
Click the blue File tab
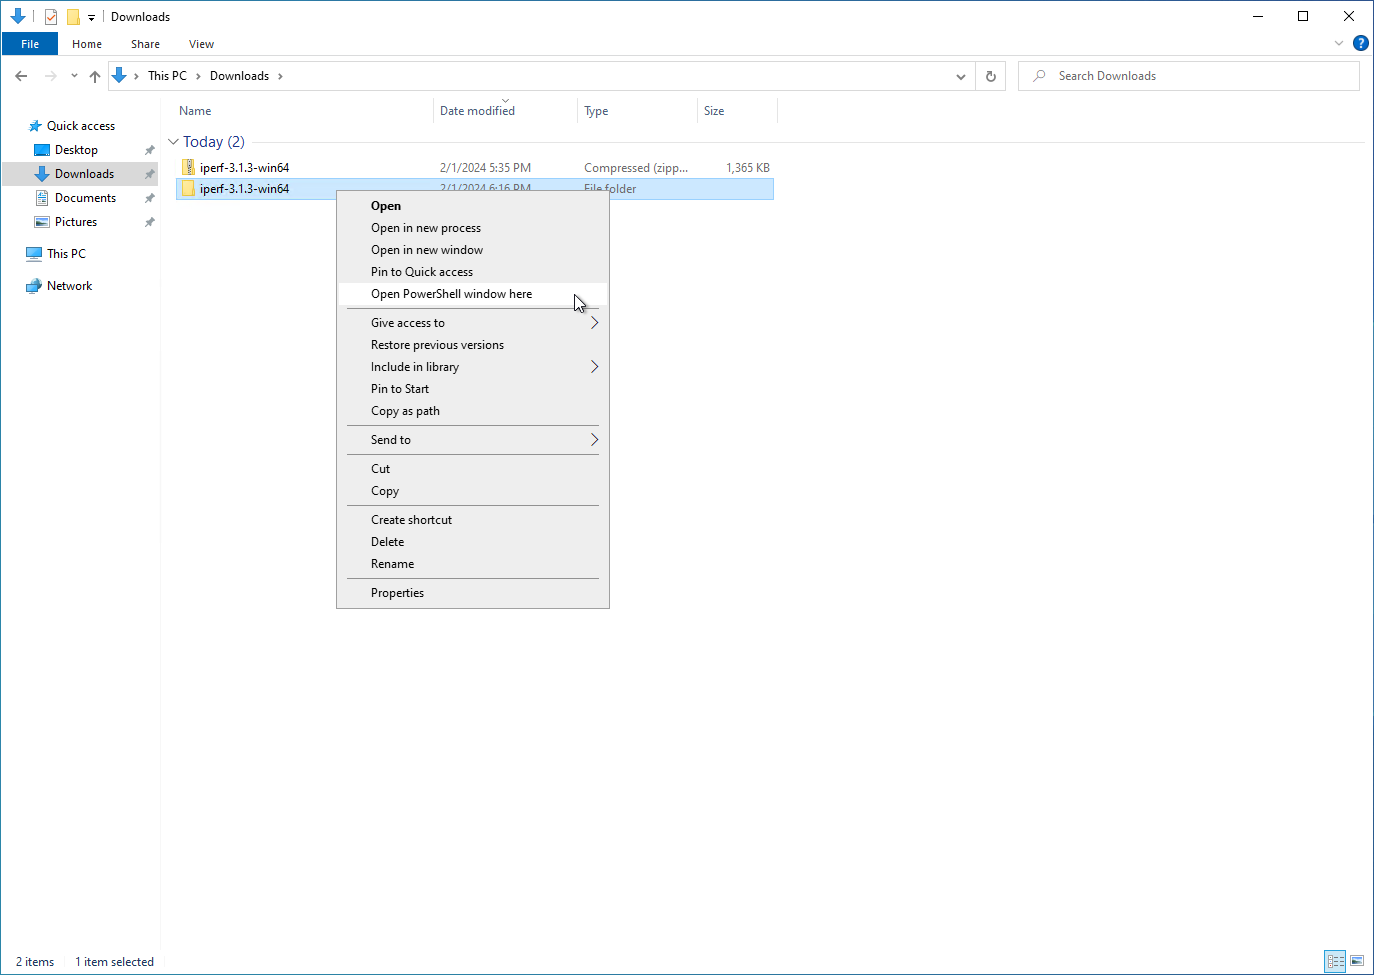tap(30, 44)
